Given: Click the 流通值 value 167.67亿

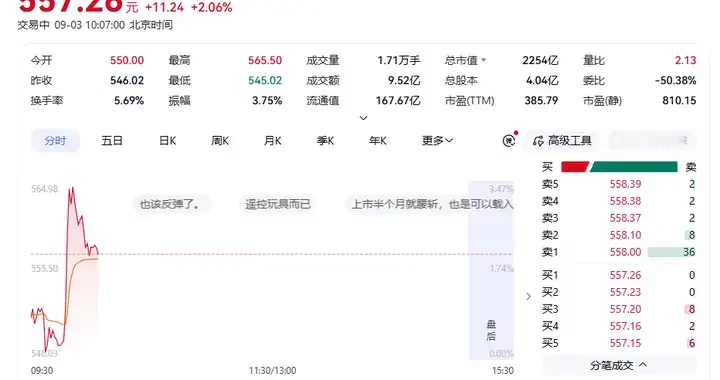Looking at the screenshot, I should (398, 101).
